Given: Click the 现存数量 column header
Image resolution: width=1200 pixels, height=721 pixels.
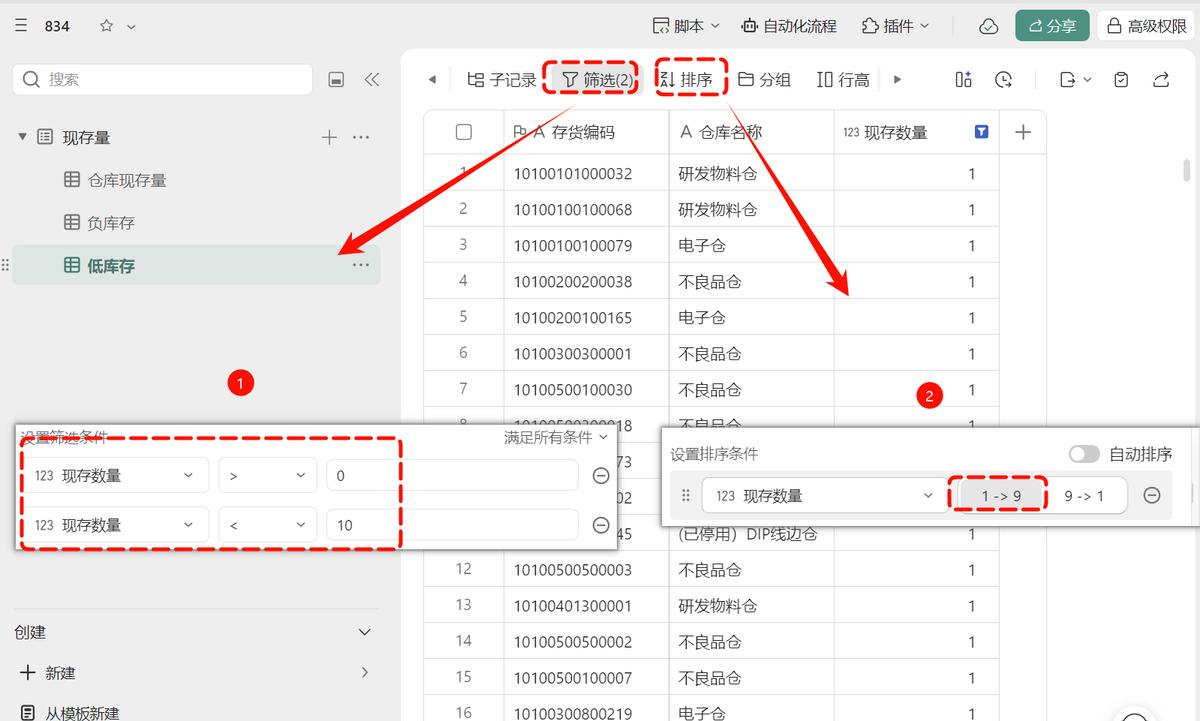Looking at the screenshot, I should pos(917,132).
